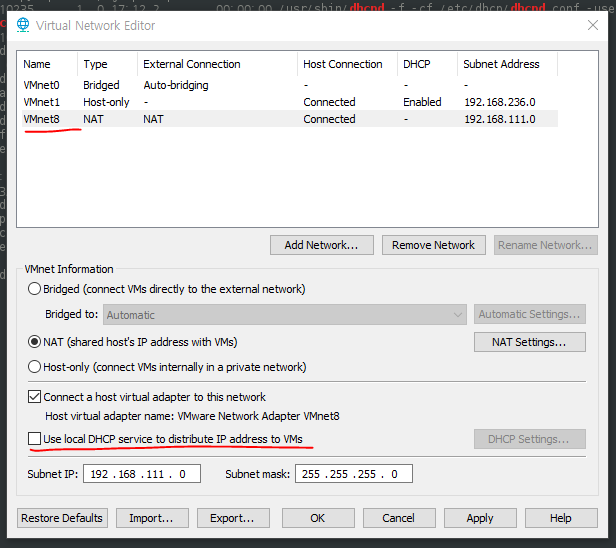The image size is (616, 548).
Task: Select the NAT radio option
Action: coord(35,342)
